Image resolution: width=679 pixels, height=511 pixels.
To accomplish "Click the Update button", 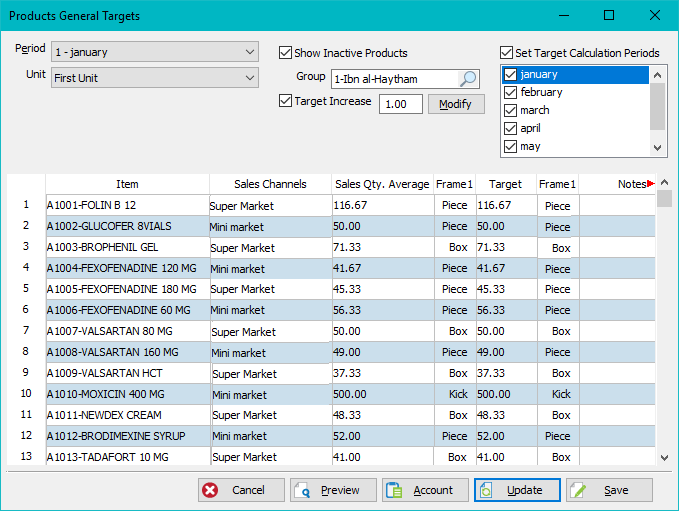I will coord(517,490).
